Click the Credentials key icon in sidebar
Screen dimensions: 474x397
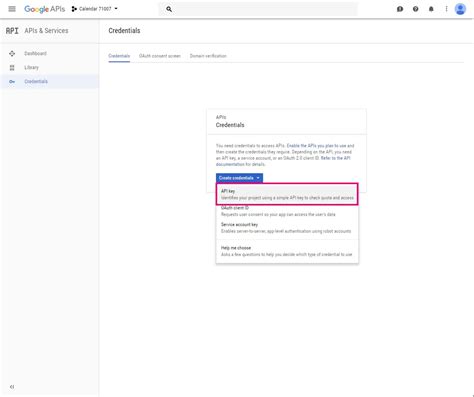12,82
